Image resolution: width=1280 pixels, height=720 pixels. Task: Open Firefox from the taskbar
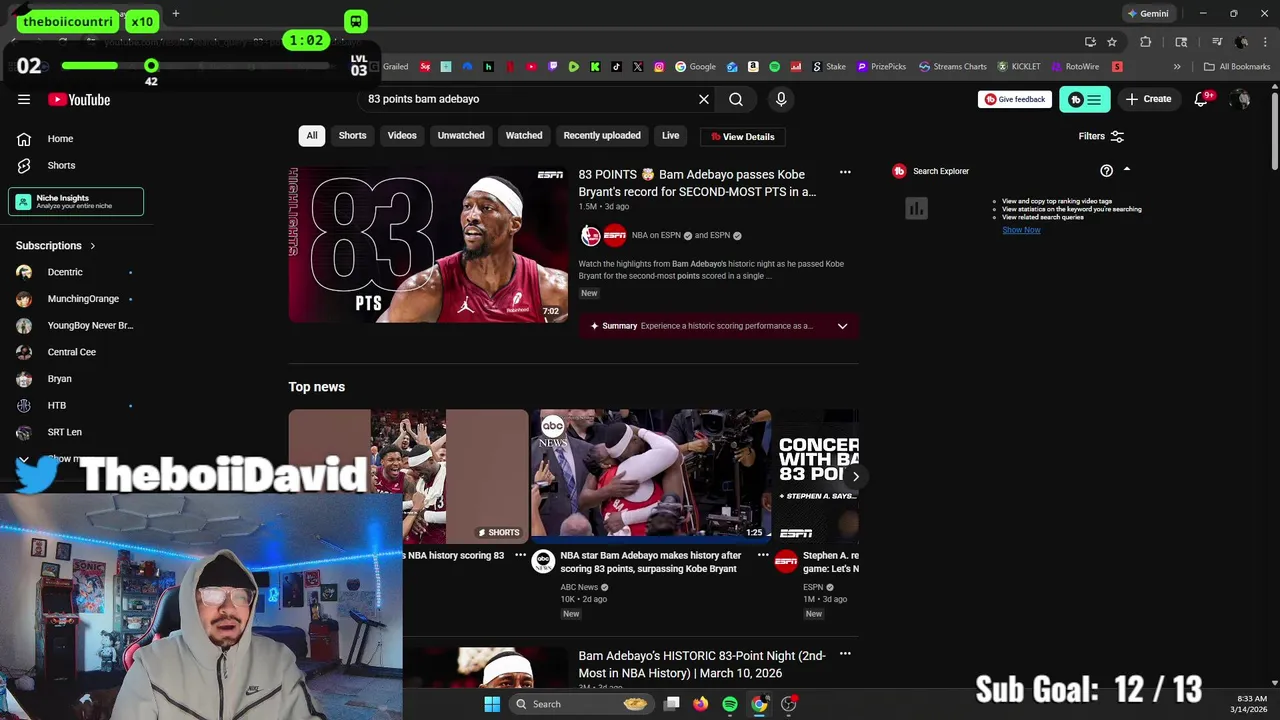click(x=701, y=704)
